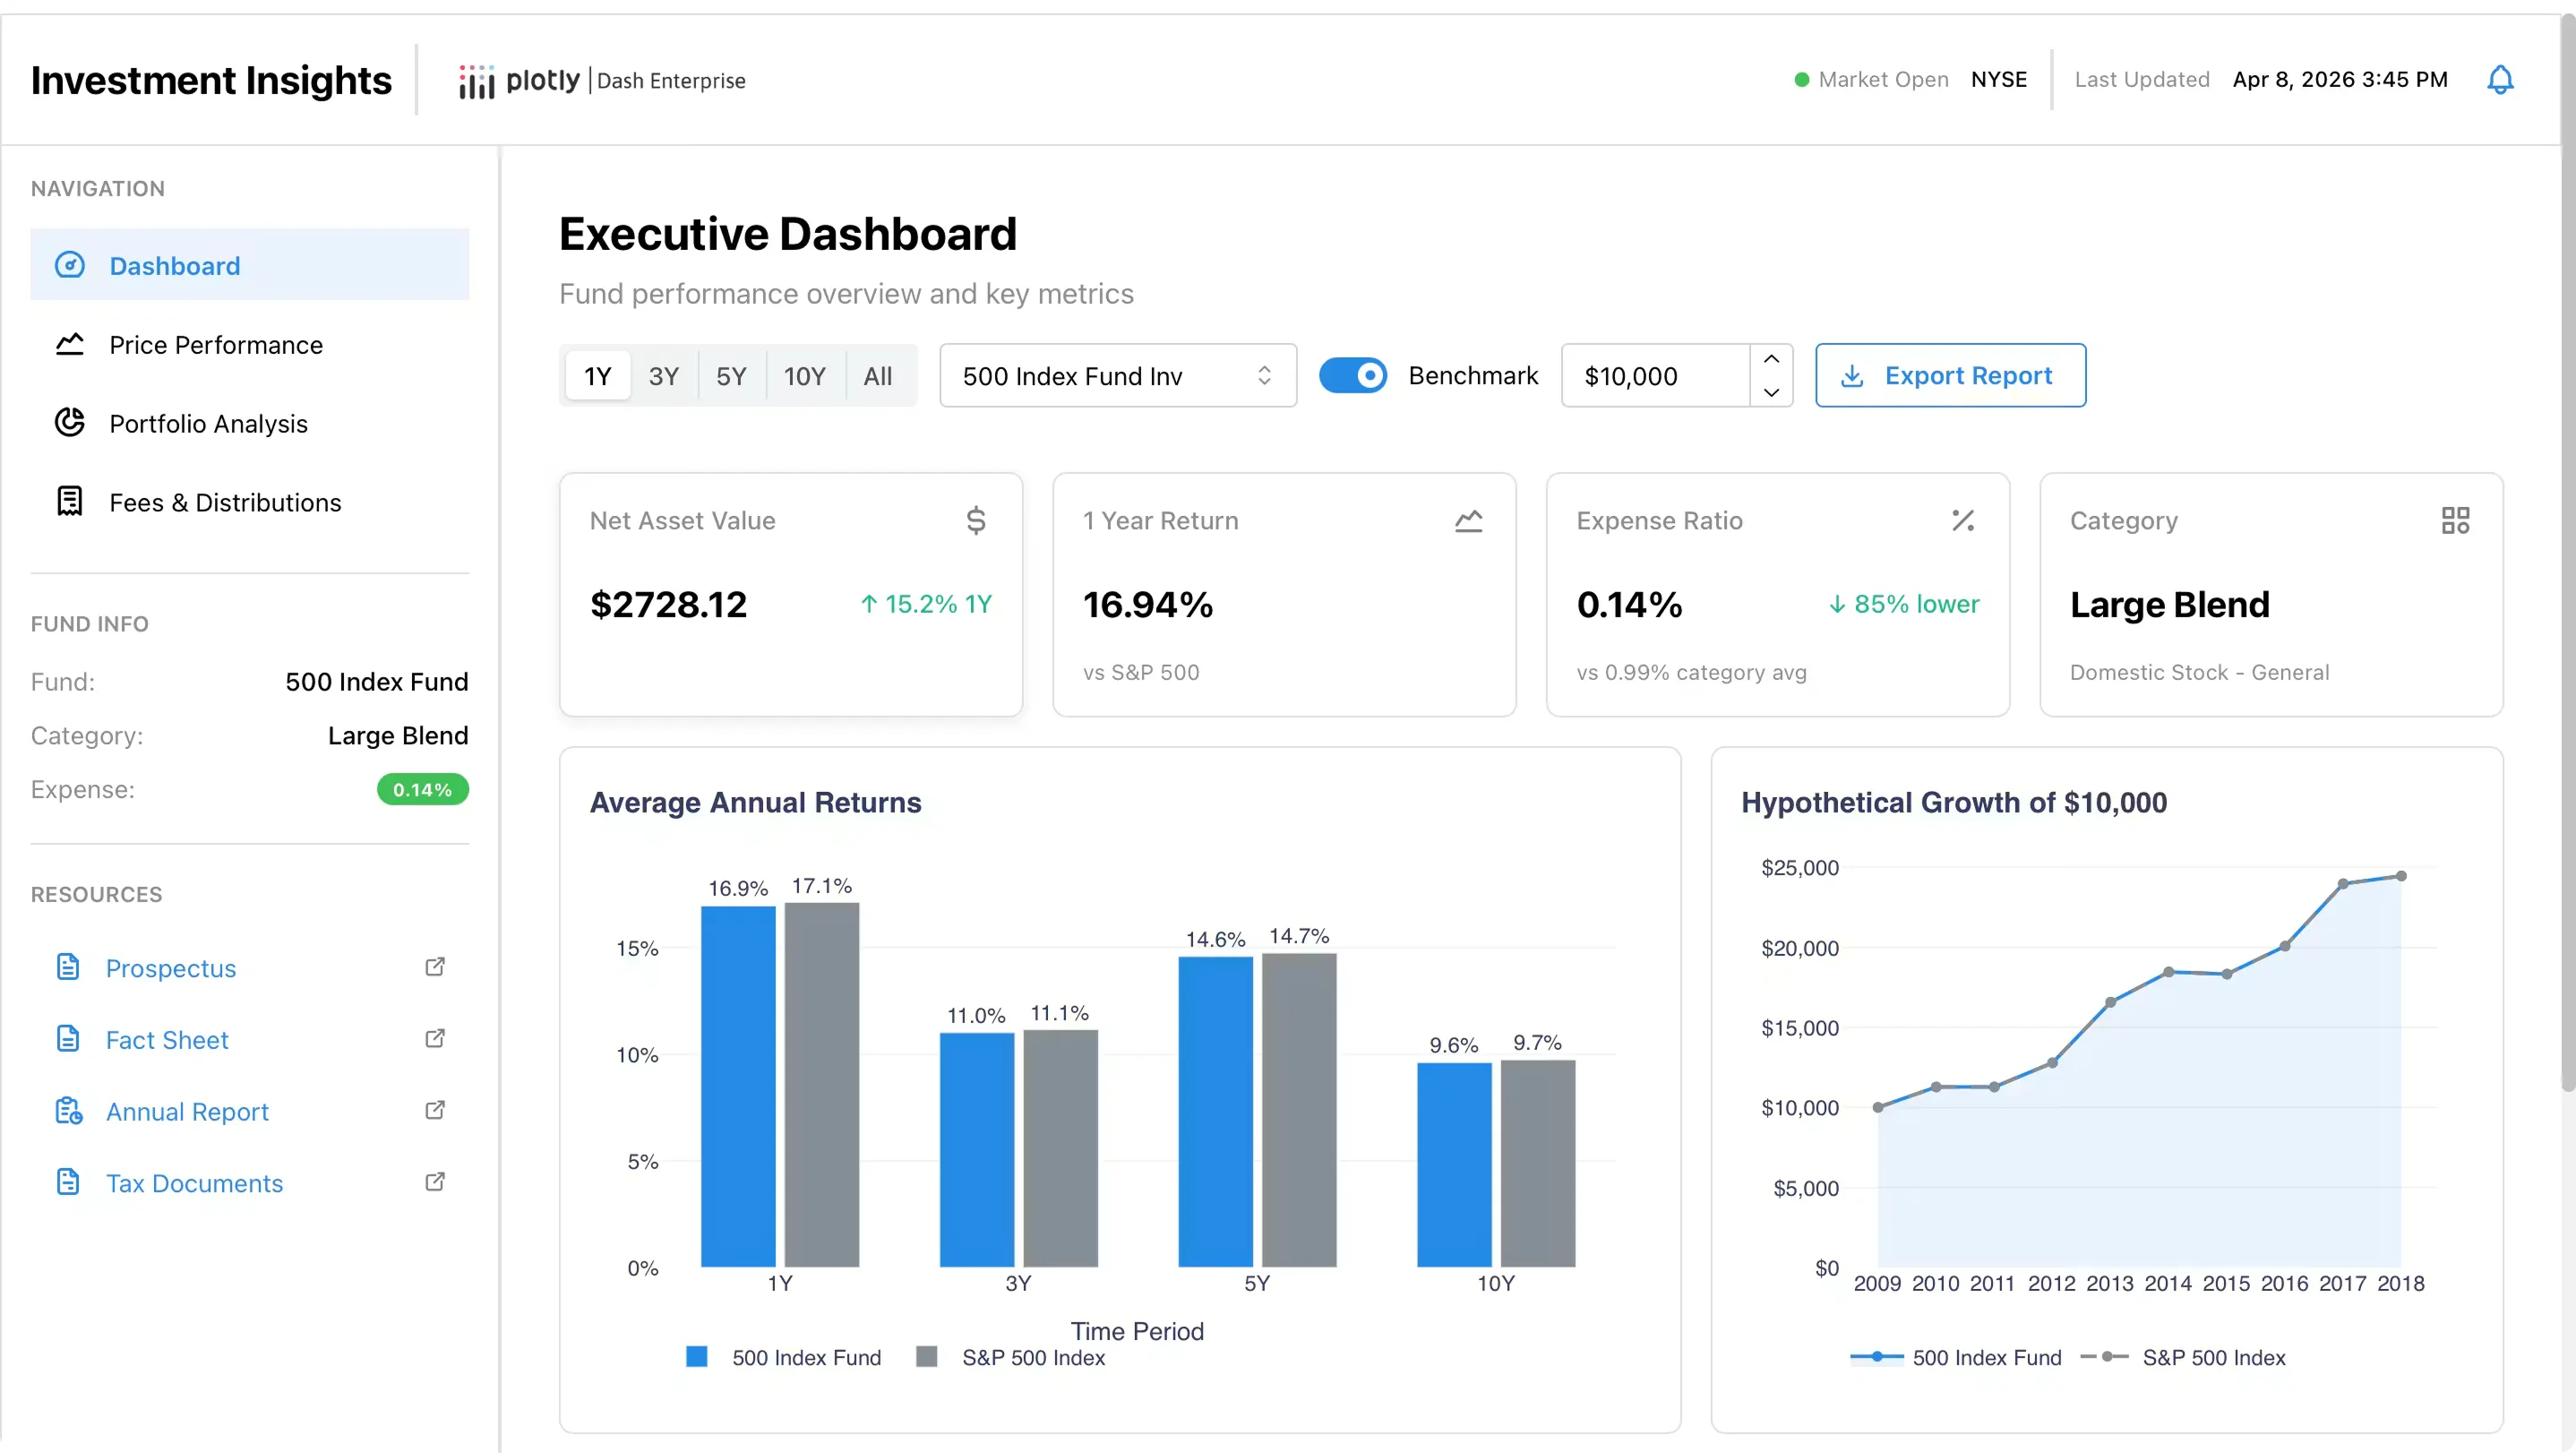Click the vertical page scrollbar
Image resolution: width=2576 pixels, height=1453 pixels.
2567,550
